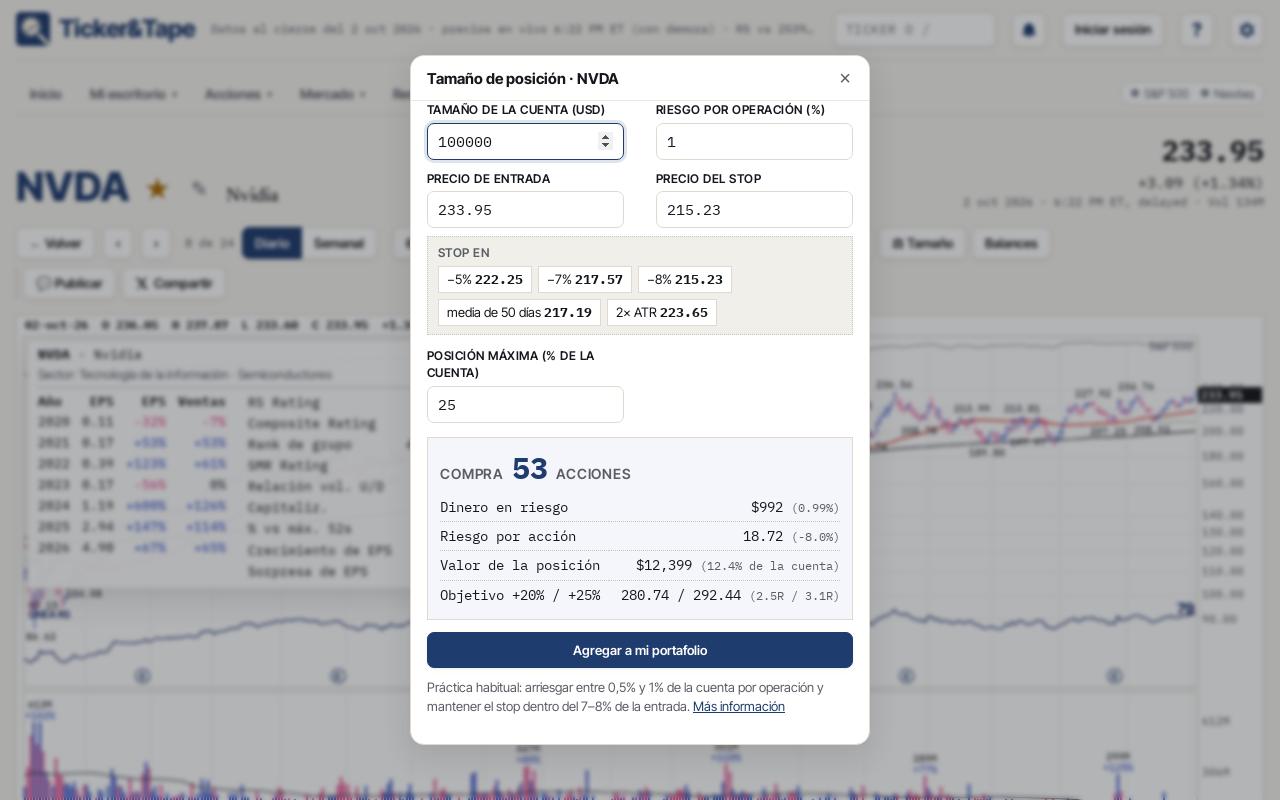Viewport: 1280px width, 800px height.
Task: Expand the Mercado menu
Action: point(333,94)
